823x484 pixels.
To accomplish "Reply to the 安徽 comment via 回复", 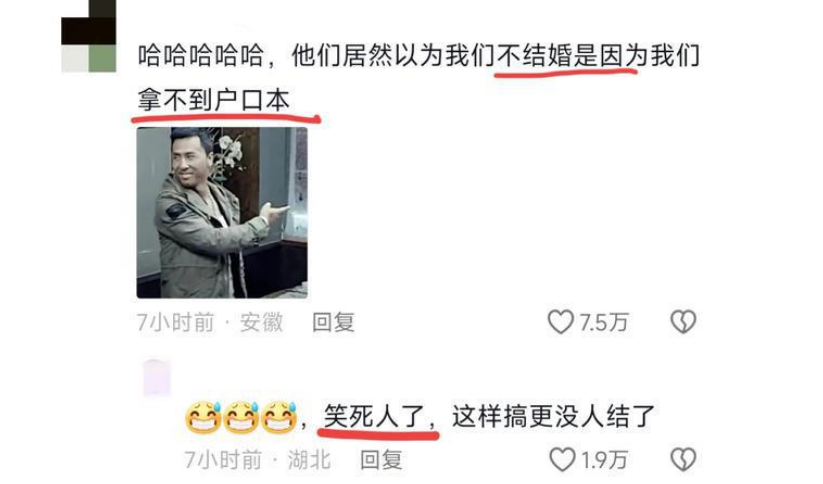I will pyautogui.click(x=333, y=322).
